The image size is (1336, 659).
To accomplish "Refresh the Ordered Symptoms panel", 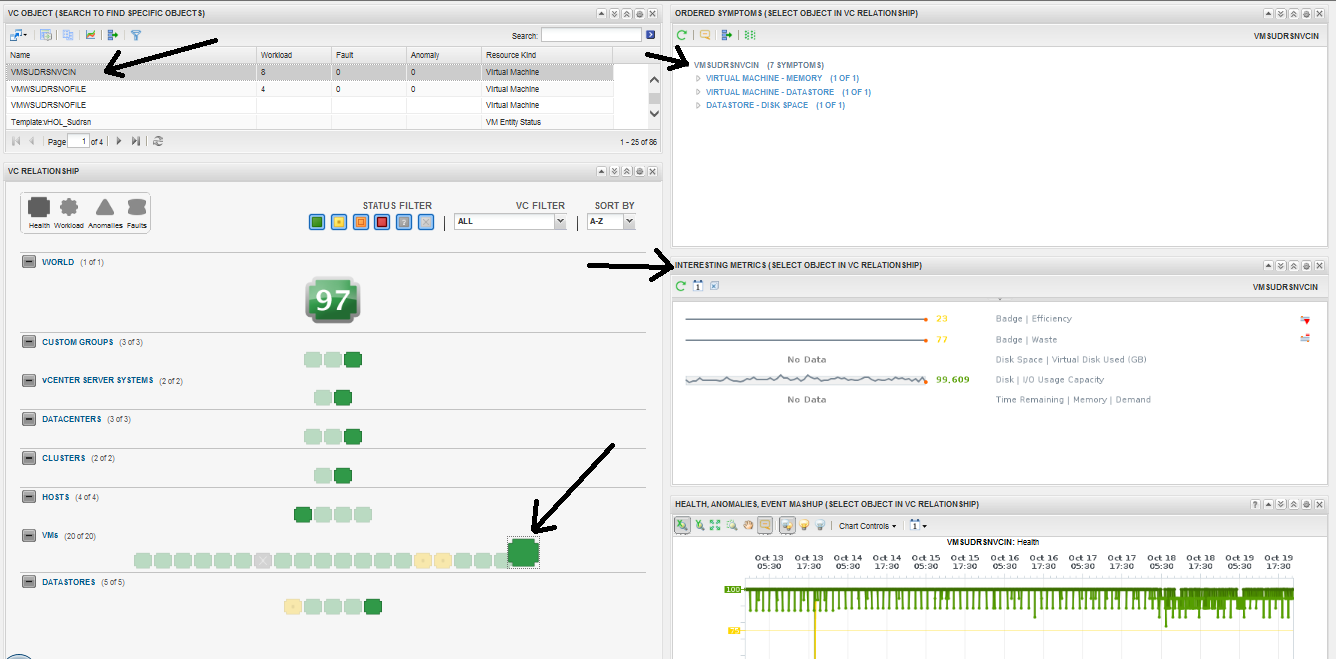I will click(681, 35).
